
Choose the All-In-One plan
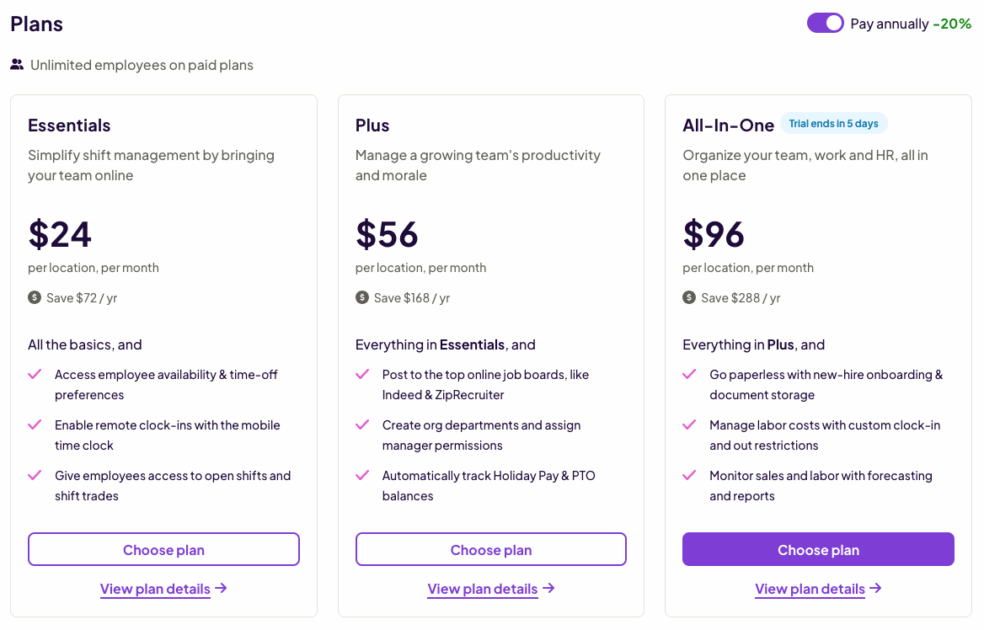tap(818, 549)
